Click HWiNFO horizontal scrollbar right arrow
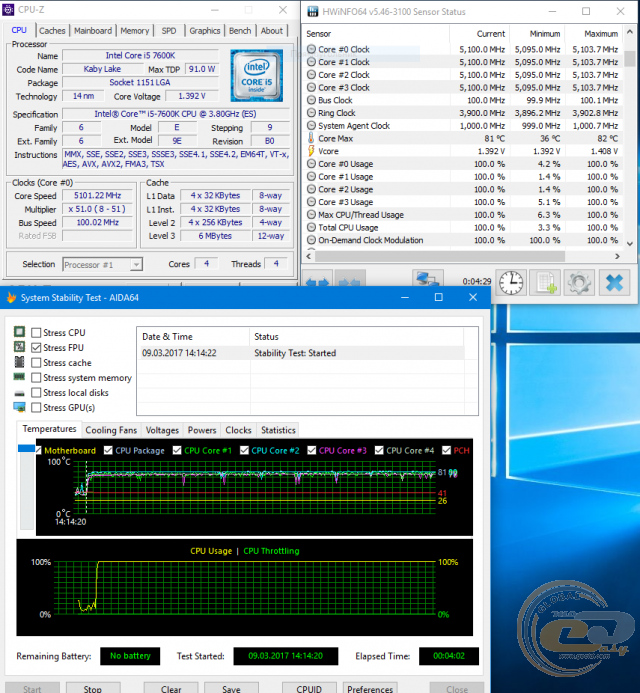This screenshot has width=640, height=693. click(617, 256)
